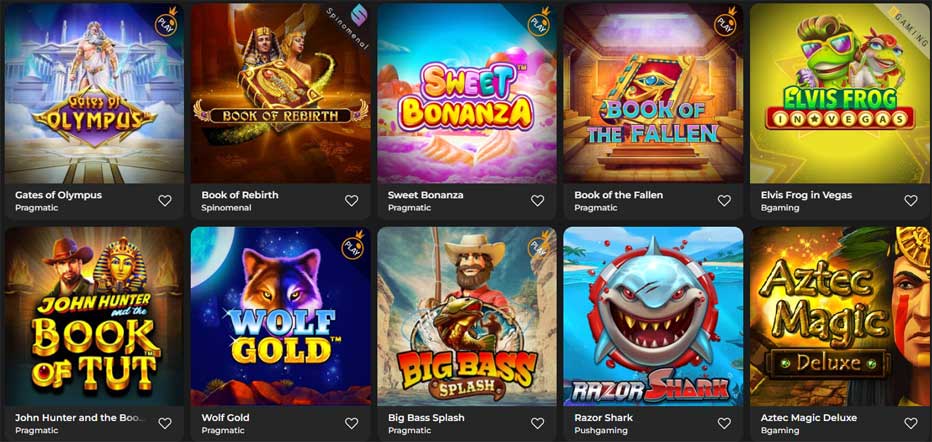Screen dimensions: 932x442
Task: Toggle the Book of Rebirth favorite heart
Action: coord(351,201)
